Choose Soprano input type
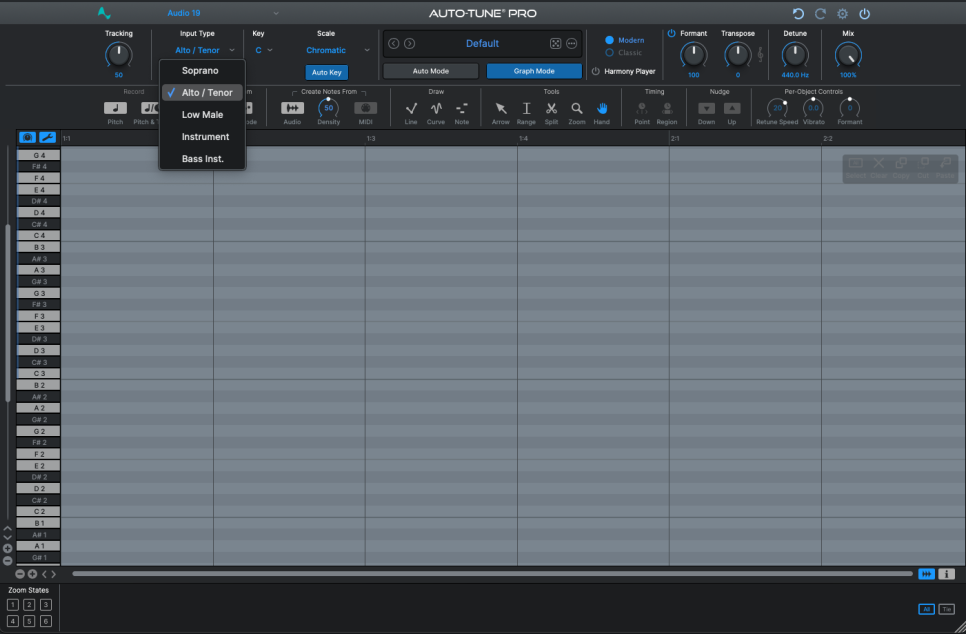The height and width of the screenshot is (634, 966). click(x=203, y=71)
